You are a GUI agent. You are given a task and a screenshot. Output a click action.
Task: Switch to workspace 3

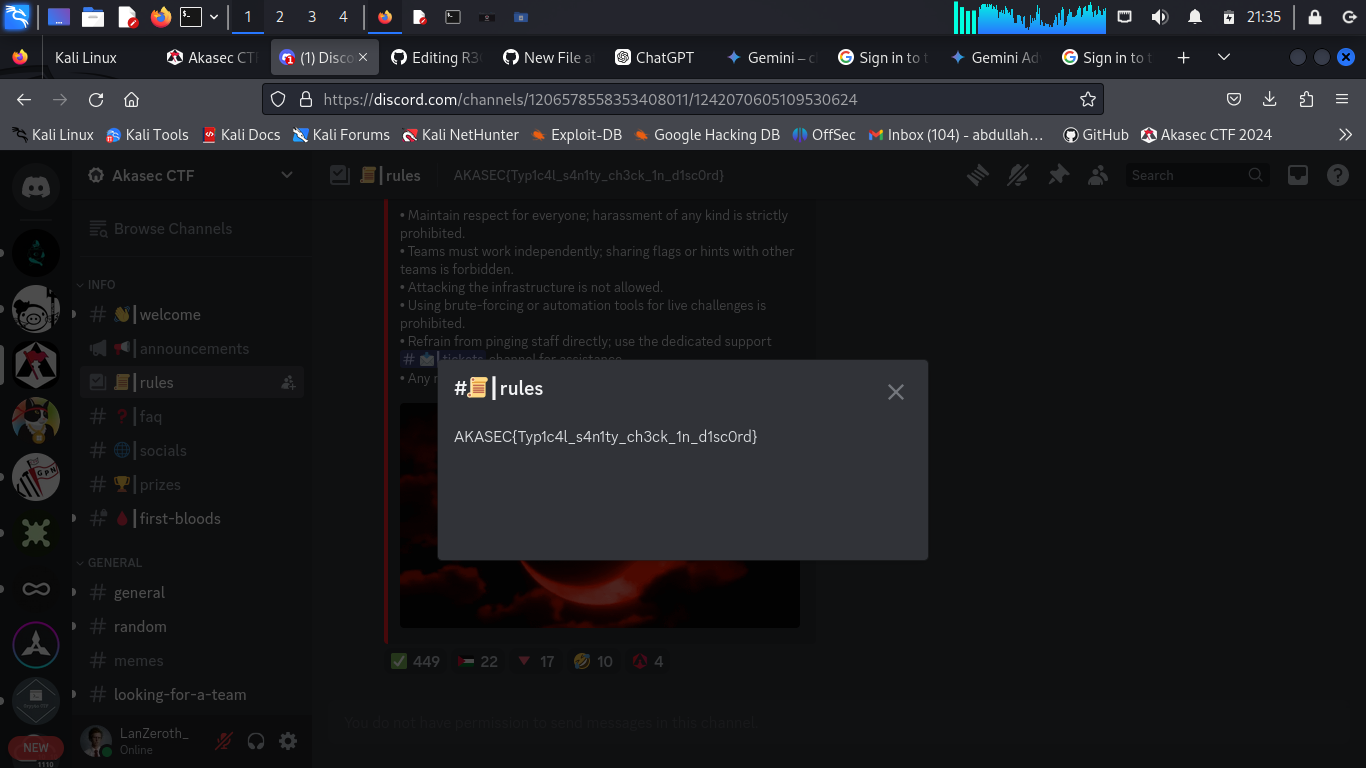(x=311, y=17)
